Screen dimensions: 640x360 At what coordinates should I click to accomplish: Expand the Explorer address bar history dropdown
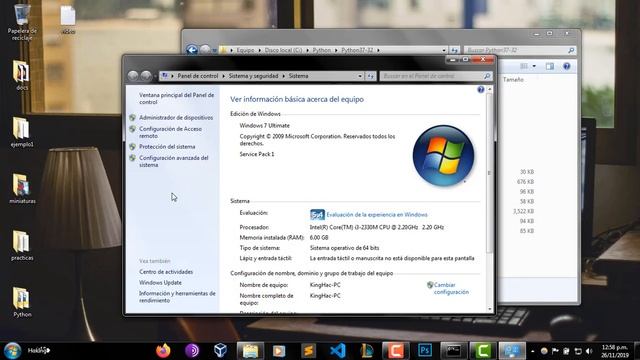click(444, 50)
